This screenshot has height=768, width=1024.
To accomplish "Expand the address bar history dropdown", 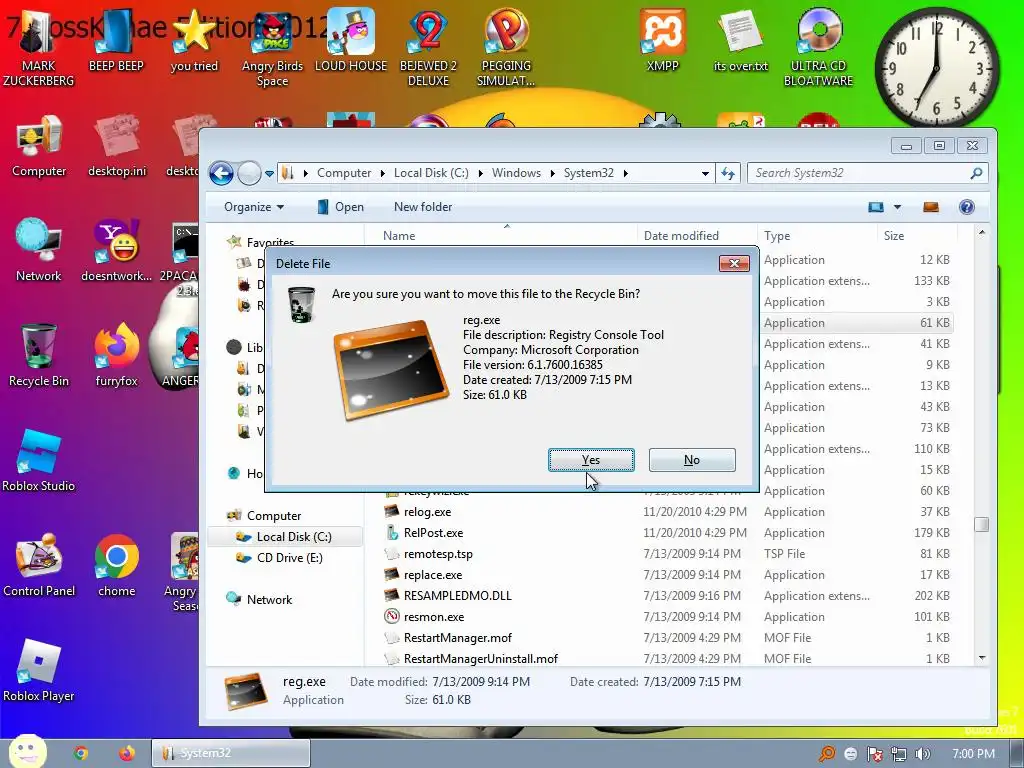I will [705, 174].
